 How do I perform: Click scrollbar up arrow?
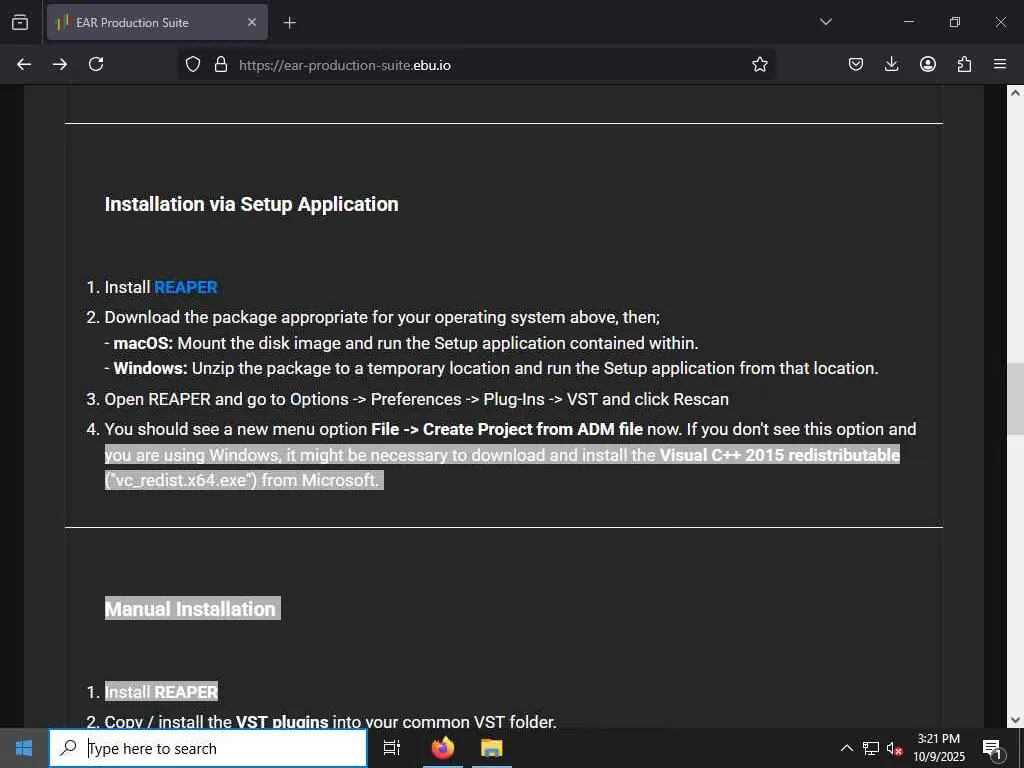(1015, 93)
